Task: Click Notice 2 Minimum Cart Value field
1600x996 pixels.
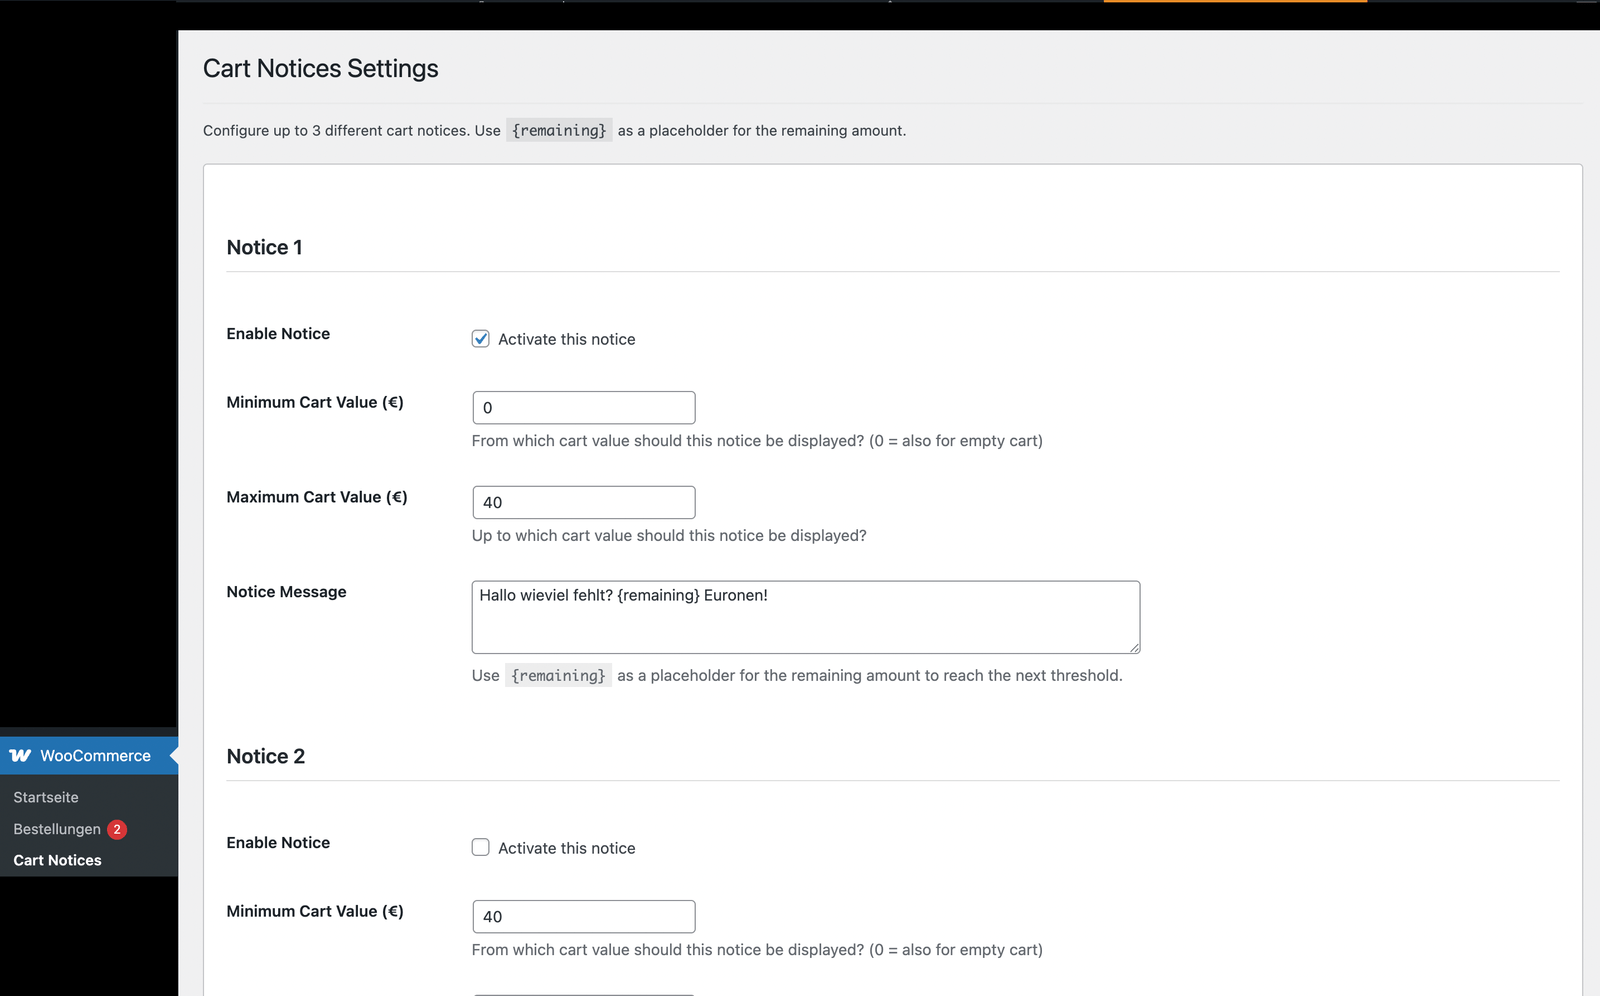Action: (x=584, y=917)
